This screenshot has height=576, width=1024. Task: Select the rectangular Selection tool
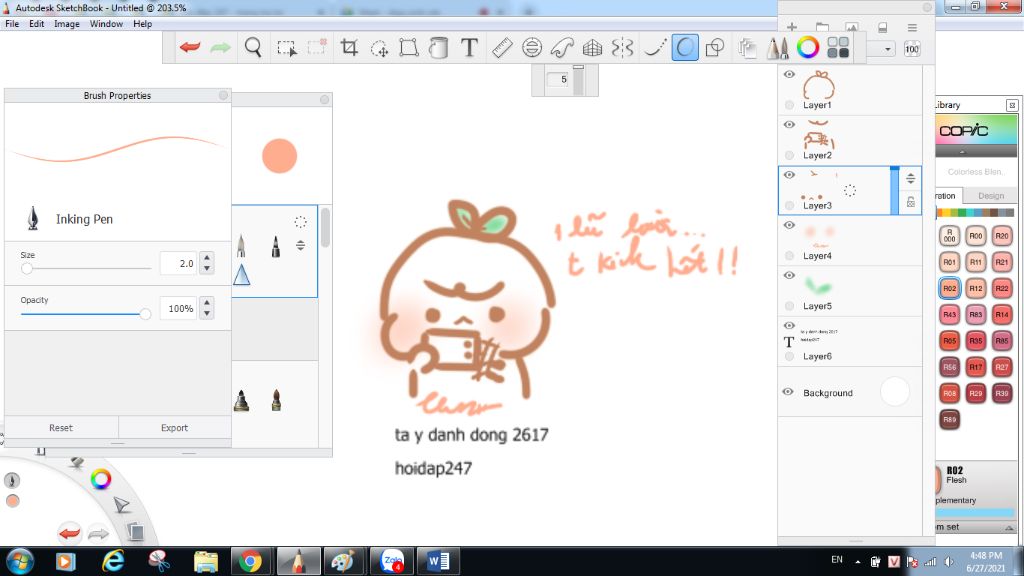pyautogui.click(x=287, y=48)
